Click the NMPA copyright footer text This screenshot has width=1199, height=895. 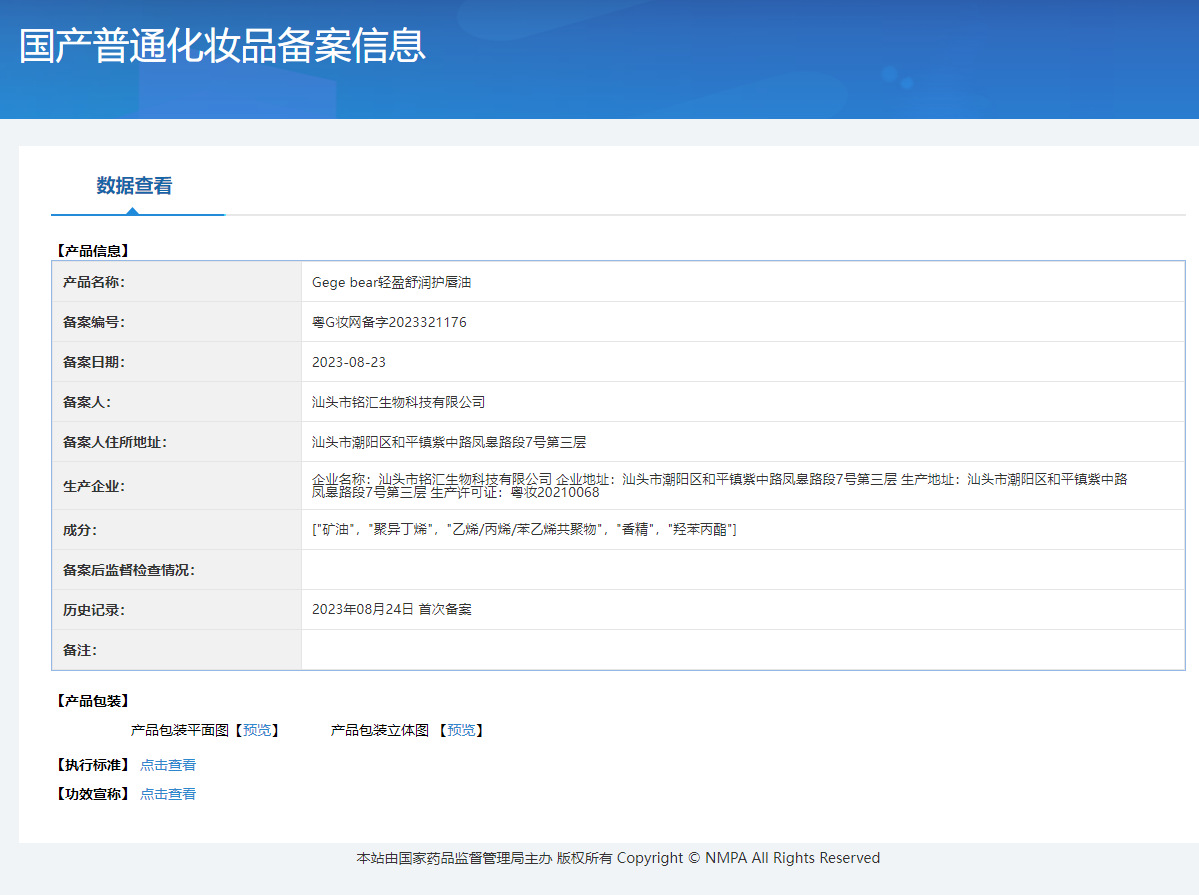[x=618, y=858]
